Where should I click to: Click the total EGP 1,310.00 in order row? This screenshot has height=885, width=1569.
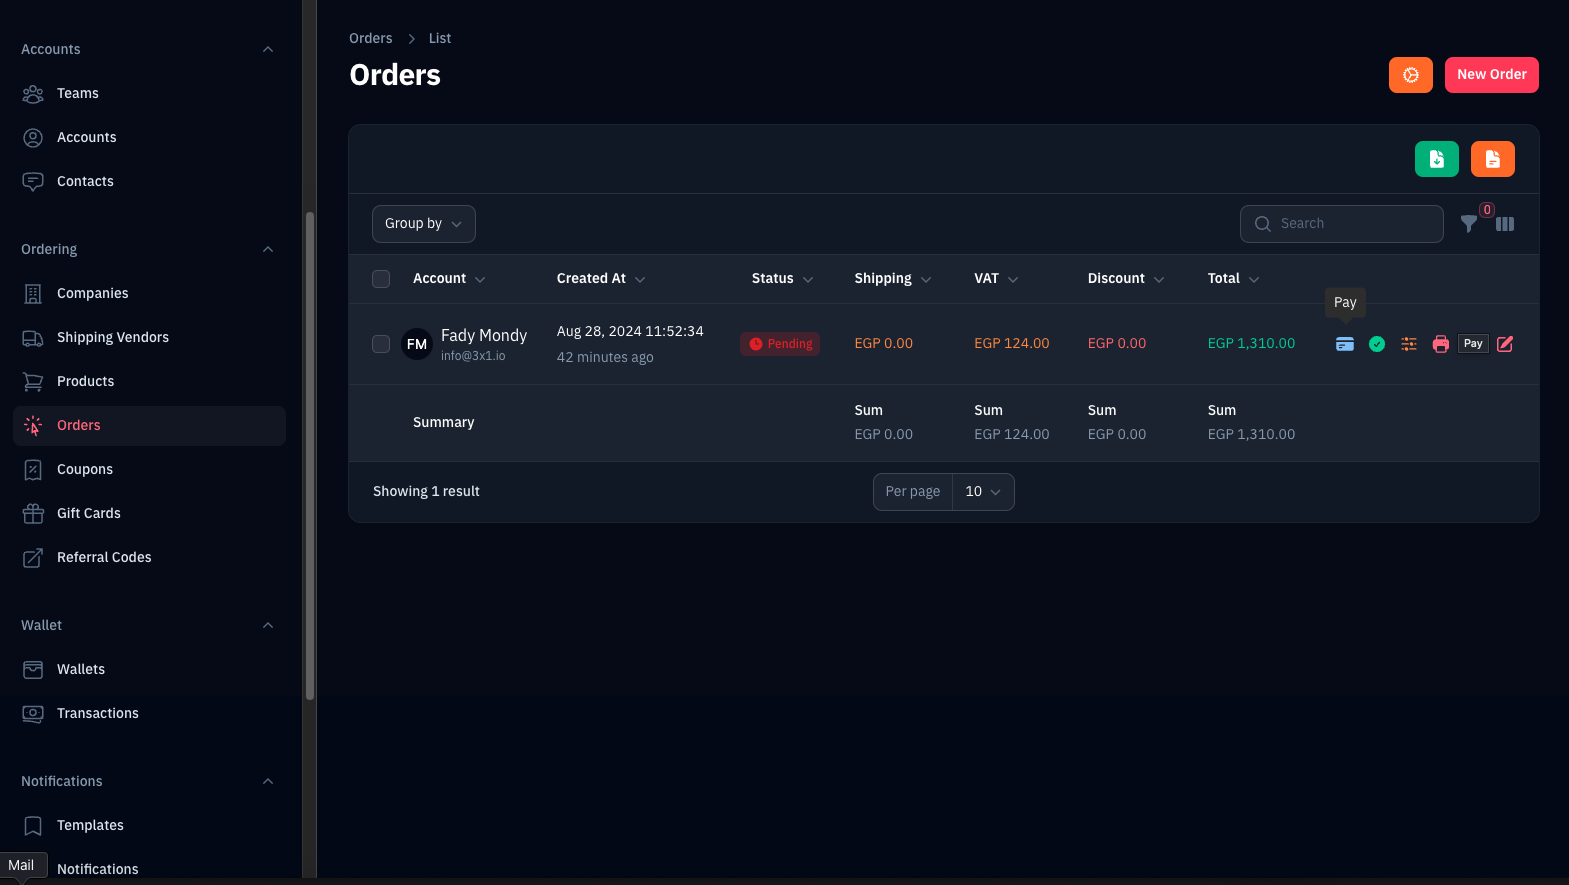pyautogui.click(x=1251, y=343)
